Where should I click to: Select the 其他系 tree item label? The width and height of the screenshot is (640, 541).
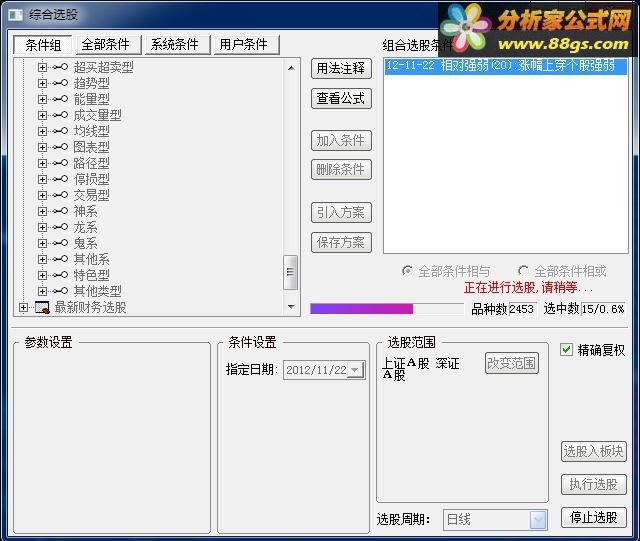coord(91,259)
